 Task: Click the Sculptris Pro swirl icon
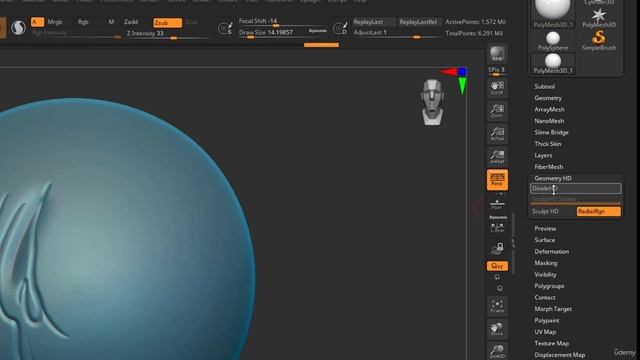18,27
